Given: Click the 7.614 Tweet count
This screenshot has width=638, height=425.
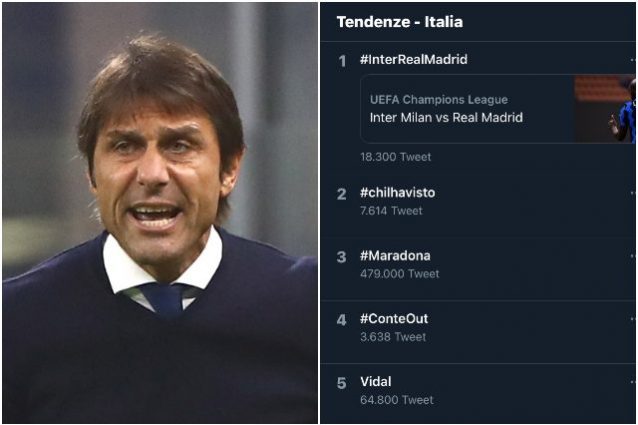Looking at the screenshot, I should [x=391, y=211].
